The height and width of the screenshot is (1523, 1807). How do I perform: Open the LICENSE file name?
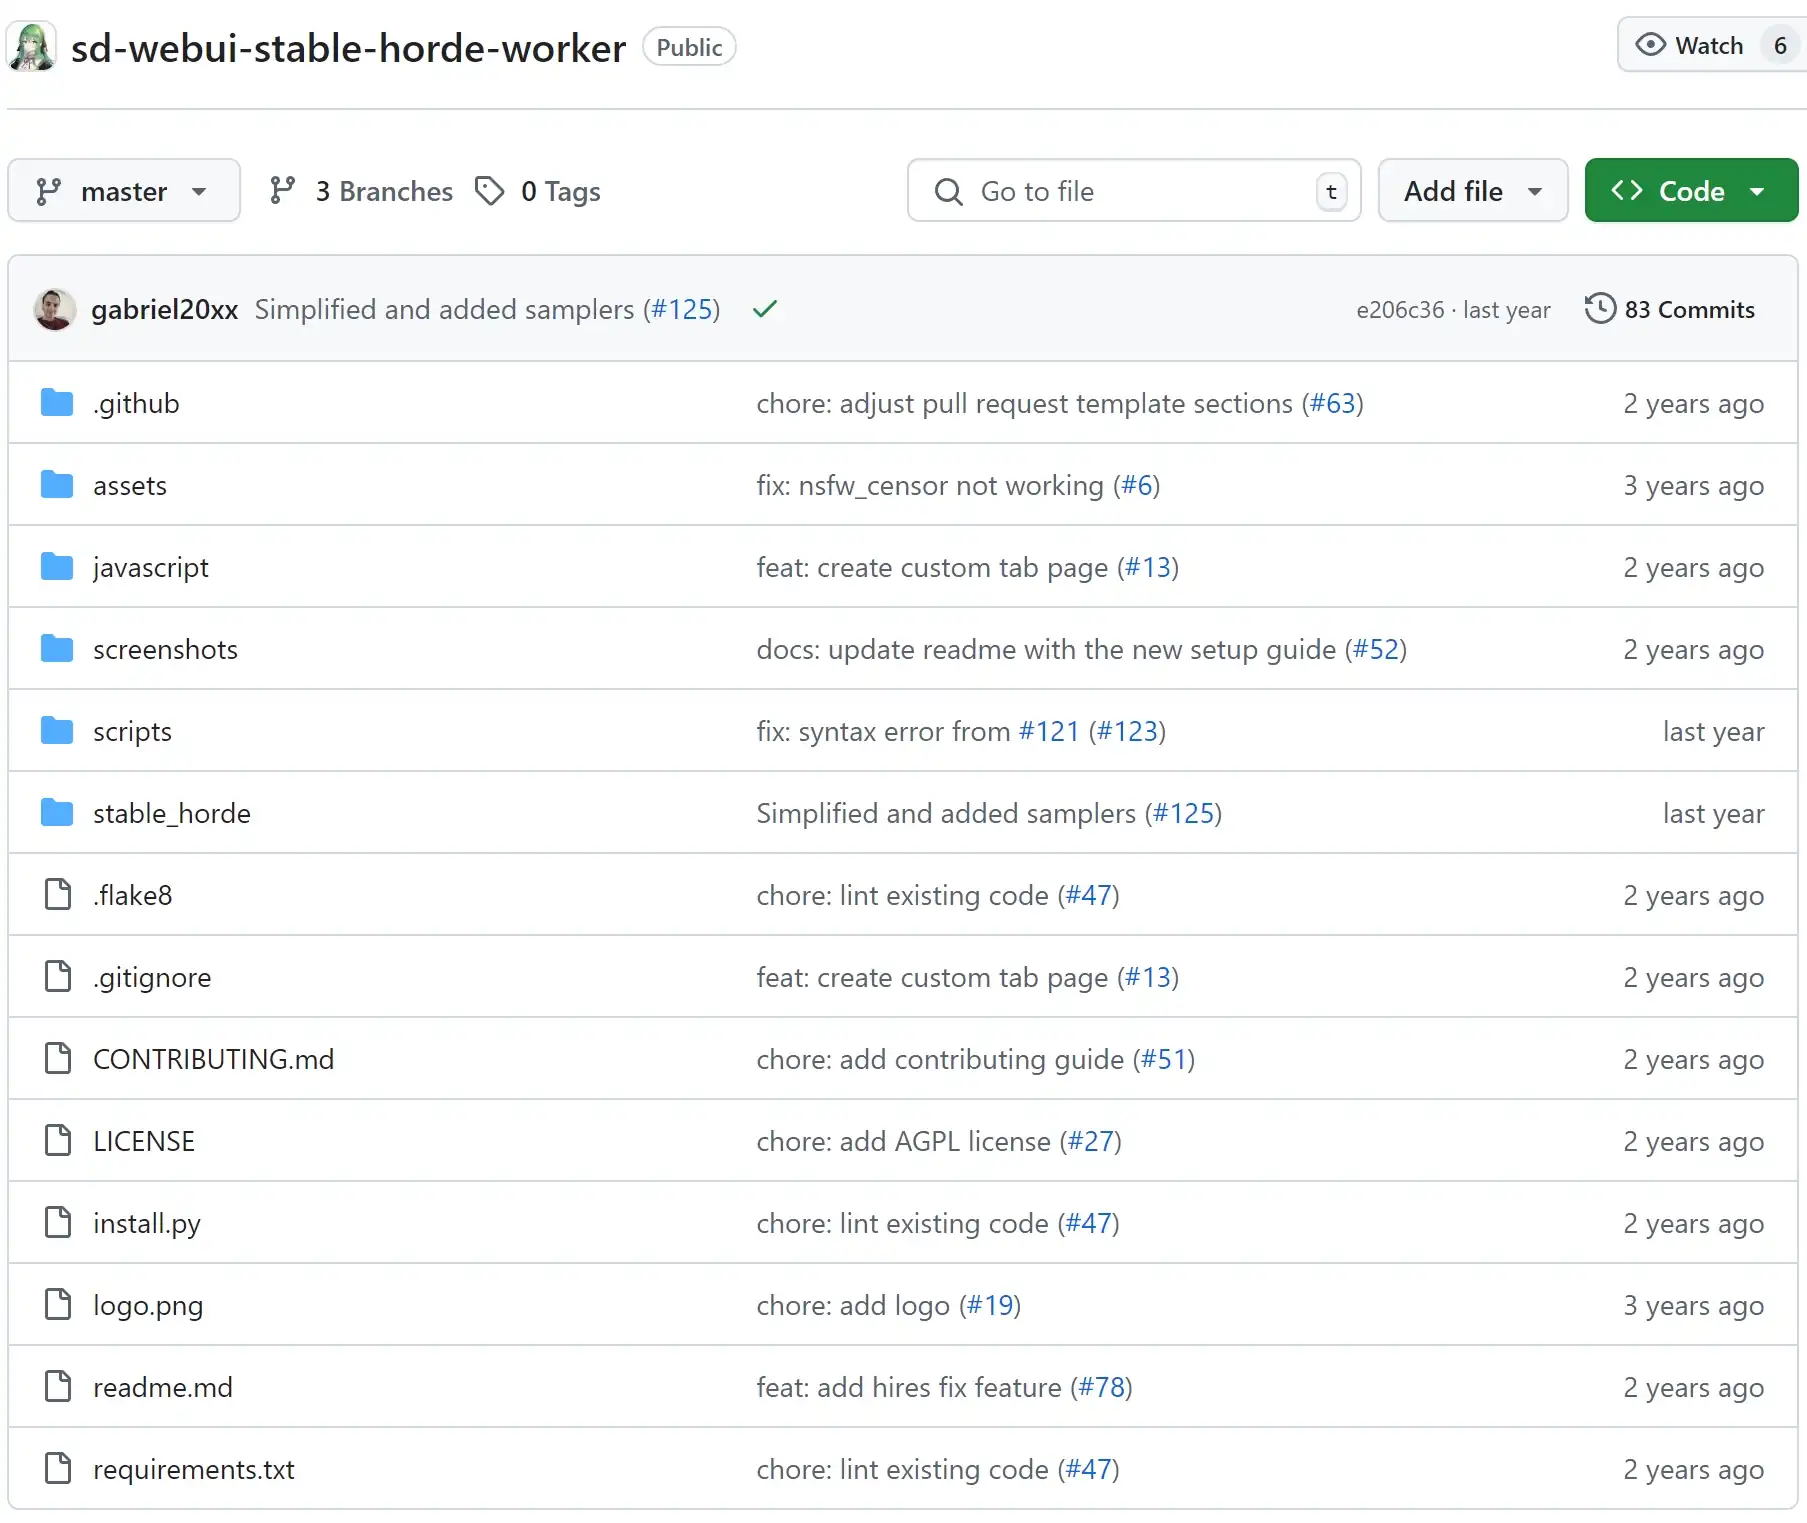coord(144,1141)
